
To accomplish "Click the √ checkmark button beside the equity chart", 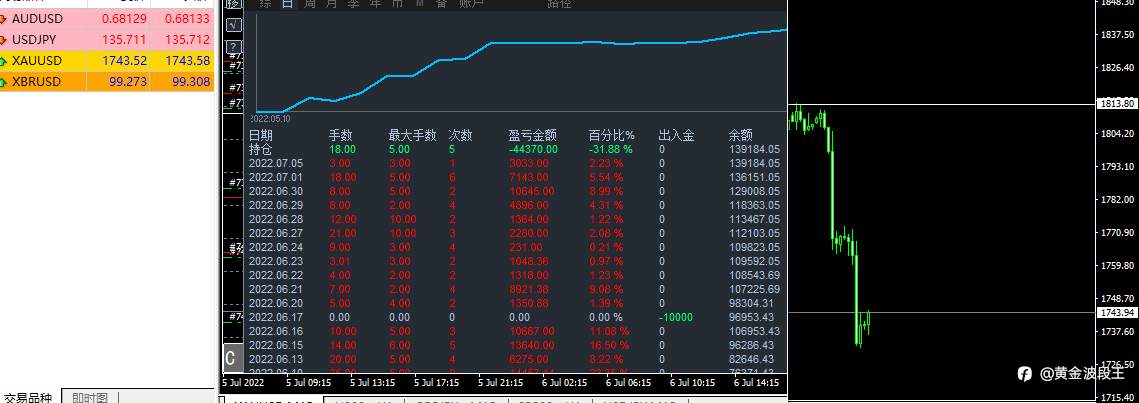I will pos(233,25).
